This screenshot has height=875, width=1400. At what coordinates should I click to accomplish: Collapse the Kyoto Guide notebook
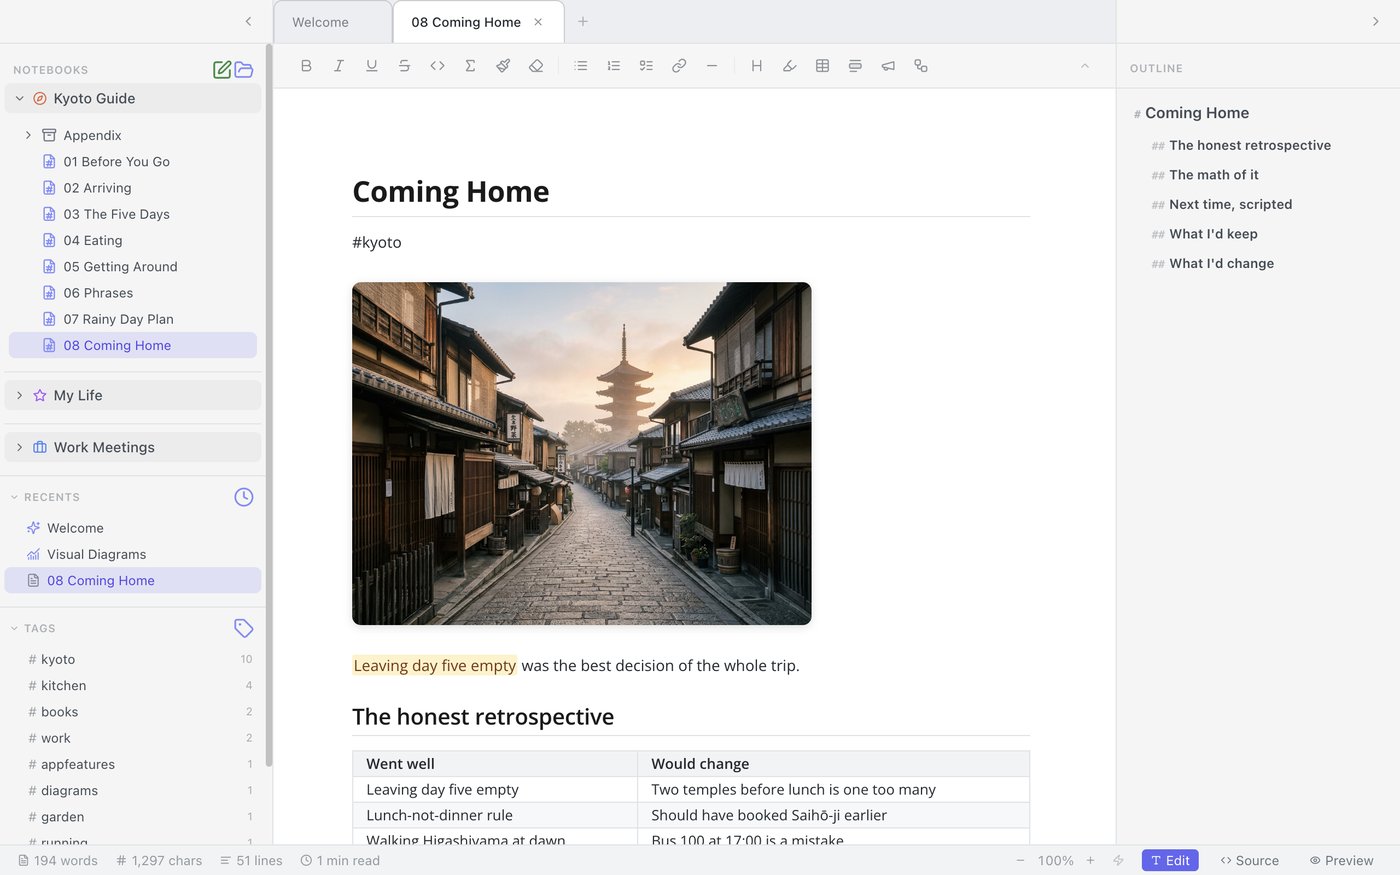(x=19, y=98)
